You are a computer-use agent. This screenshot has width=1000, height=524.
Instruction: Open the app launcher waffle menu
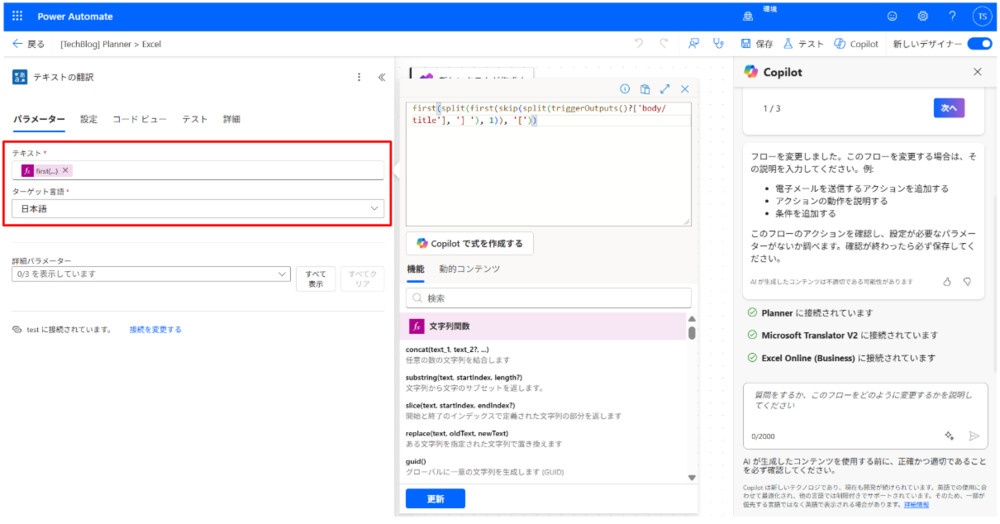point(17,16)
